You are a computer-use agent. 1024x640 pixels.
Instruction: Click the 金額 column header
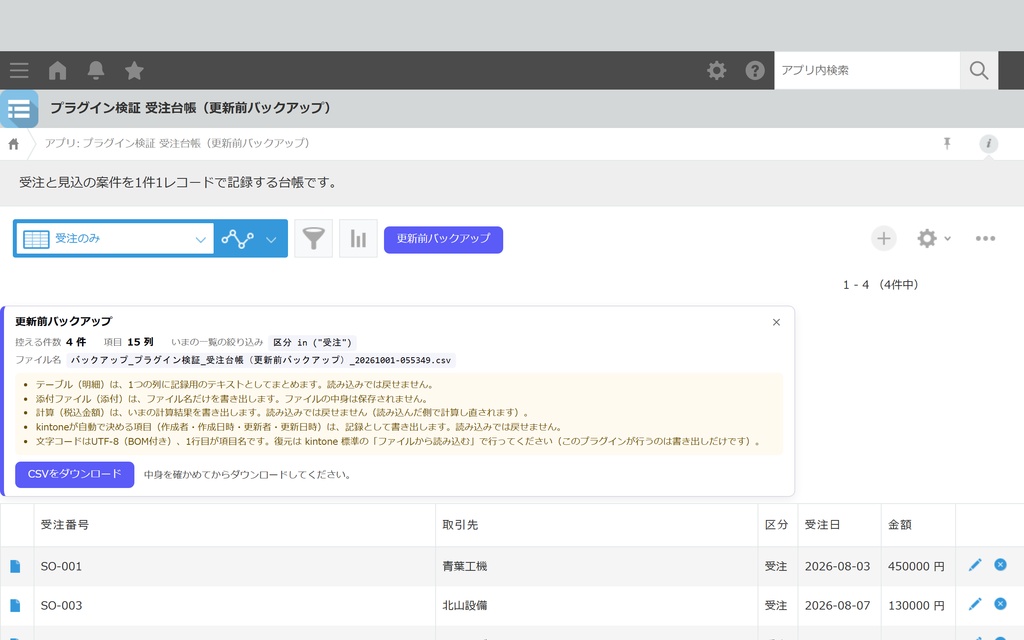pos(918,525)
